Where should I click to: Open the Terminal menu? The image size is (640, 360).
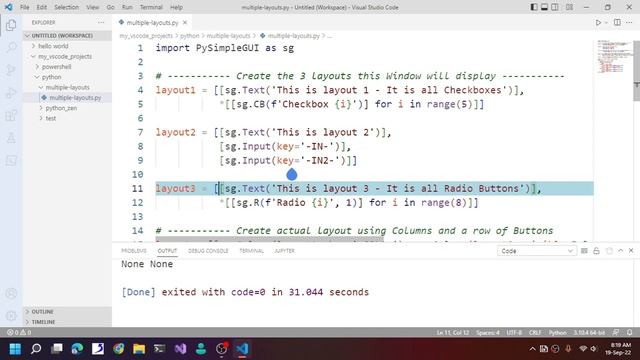tap(151, 7)
